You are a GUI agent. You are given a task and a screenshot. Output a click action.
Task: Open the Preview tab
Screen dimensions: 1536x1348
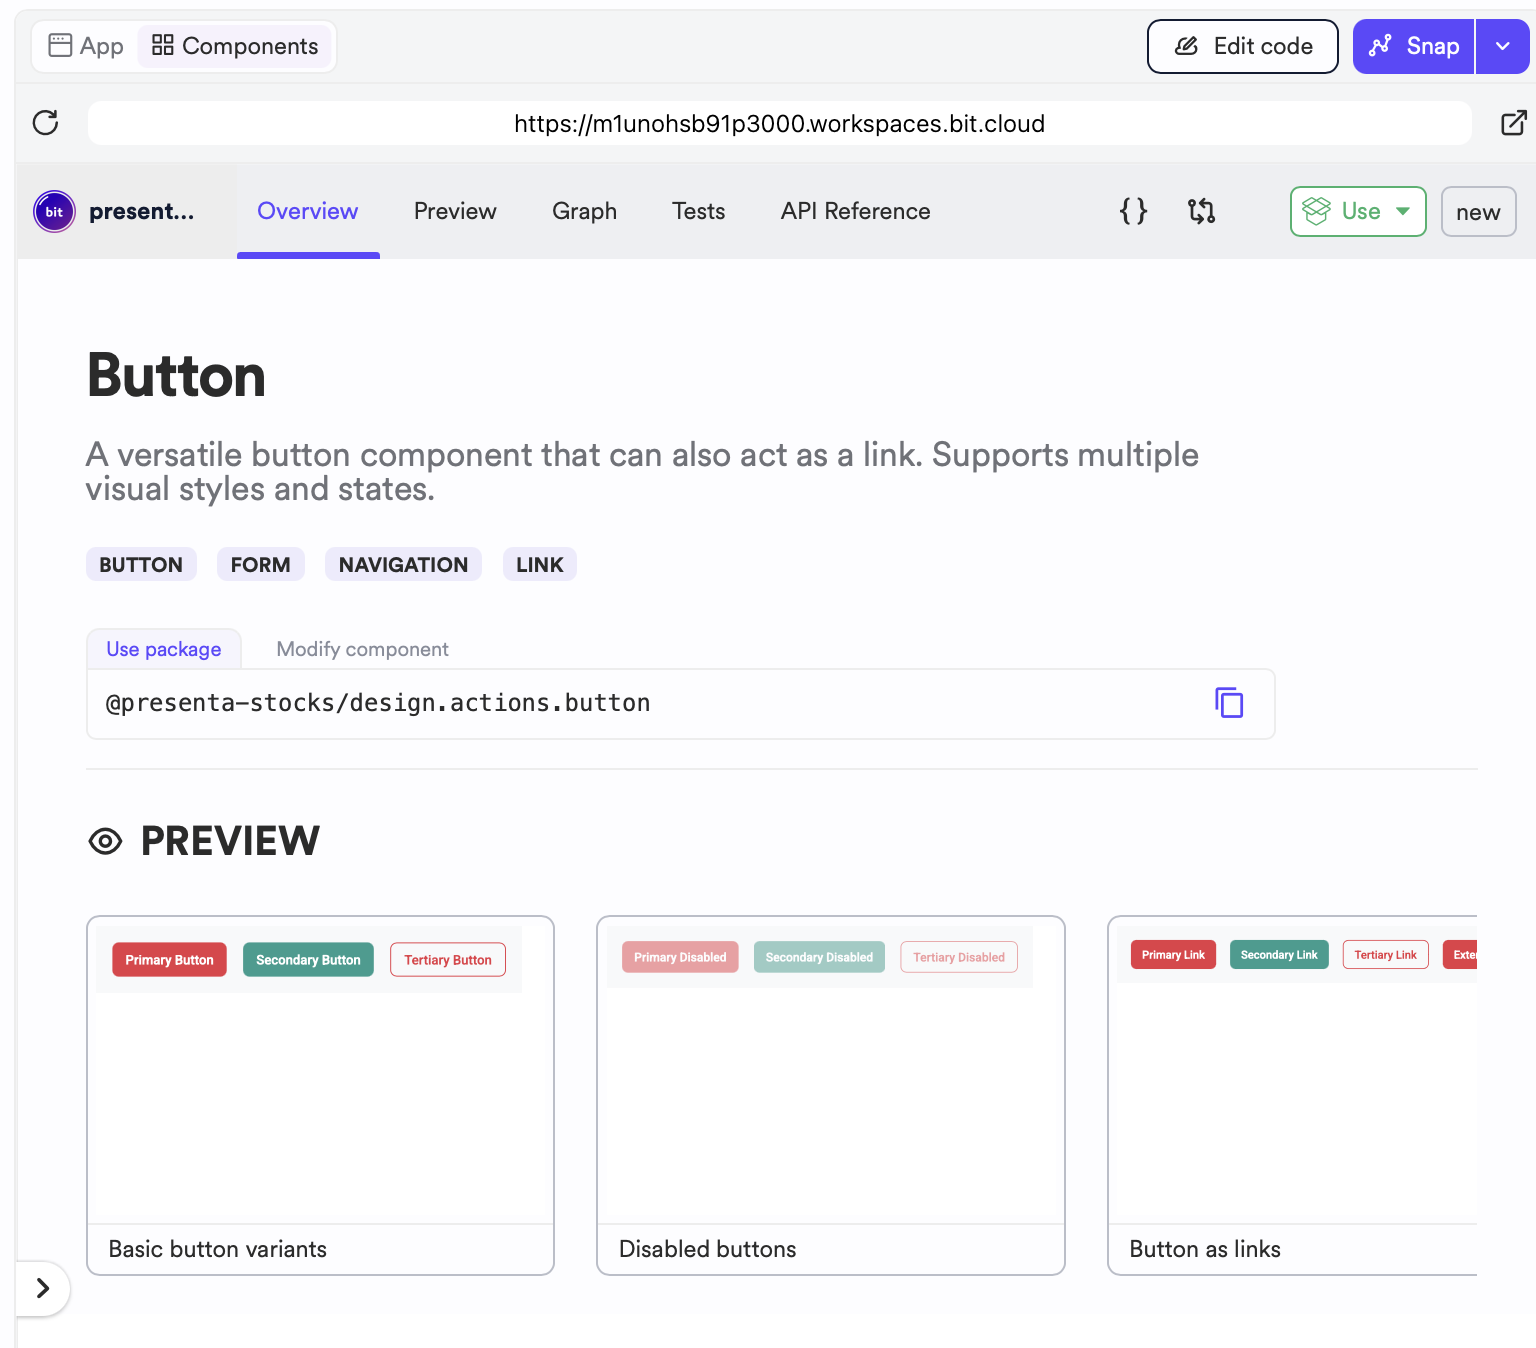click(x=455, y=211)
